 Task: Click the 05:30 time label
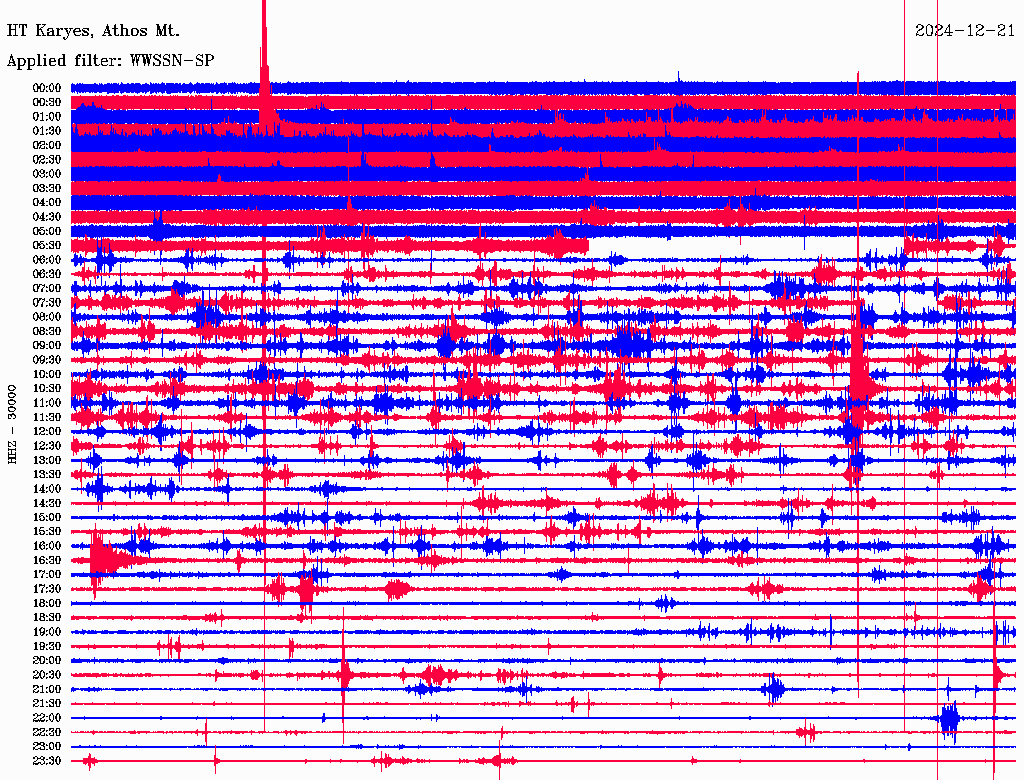[x=47, y=245]
